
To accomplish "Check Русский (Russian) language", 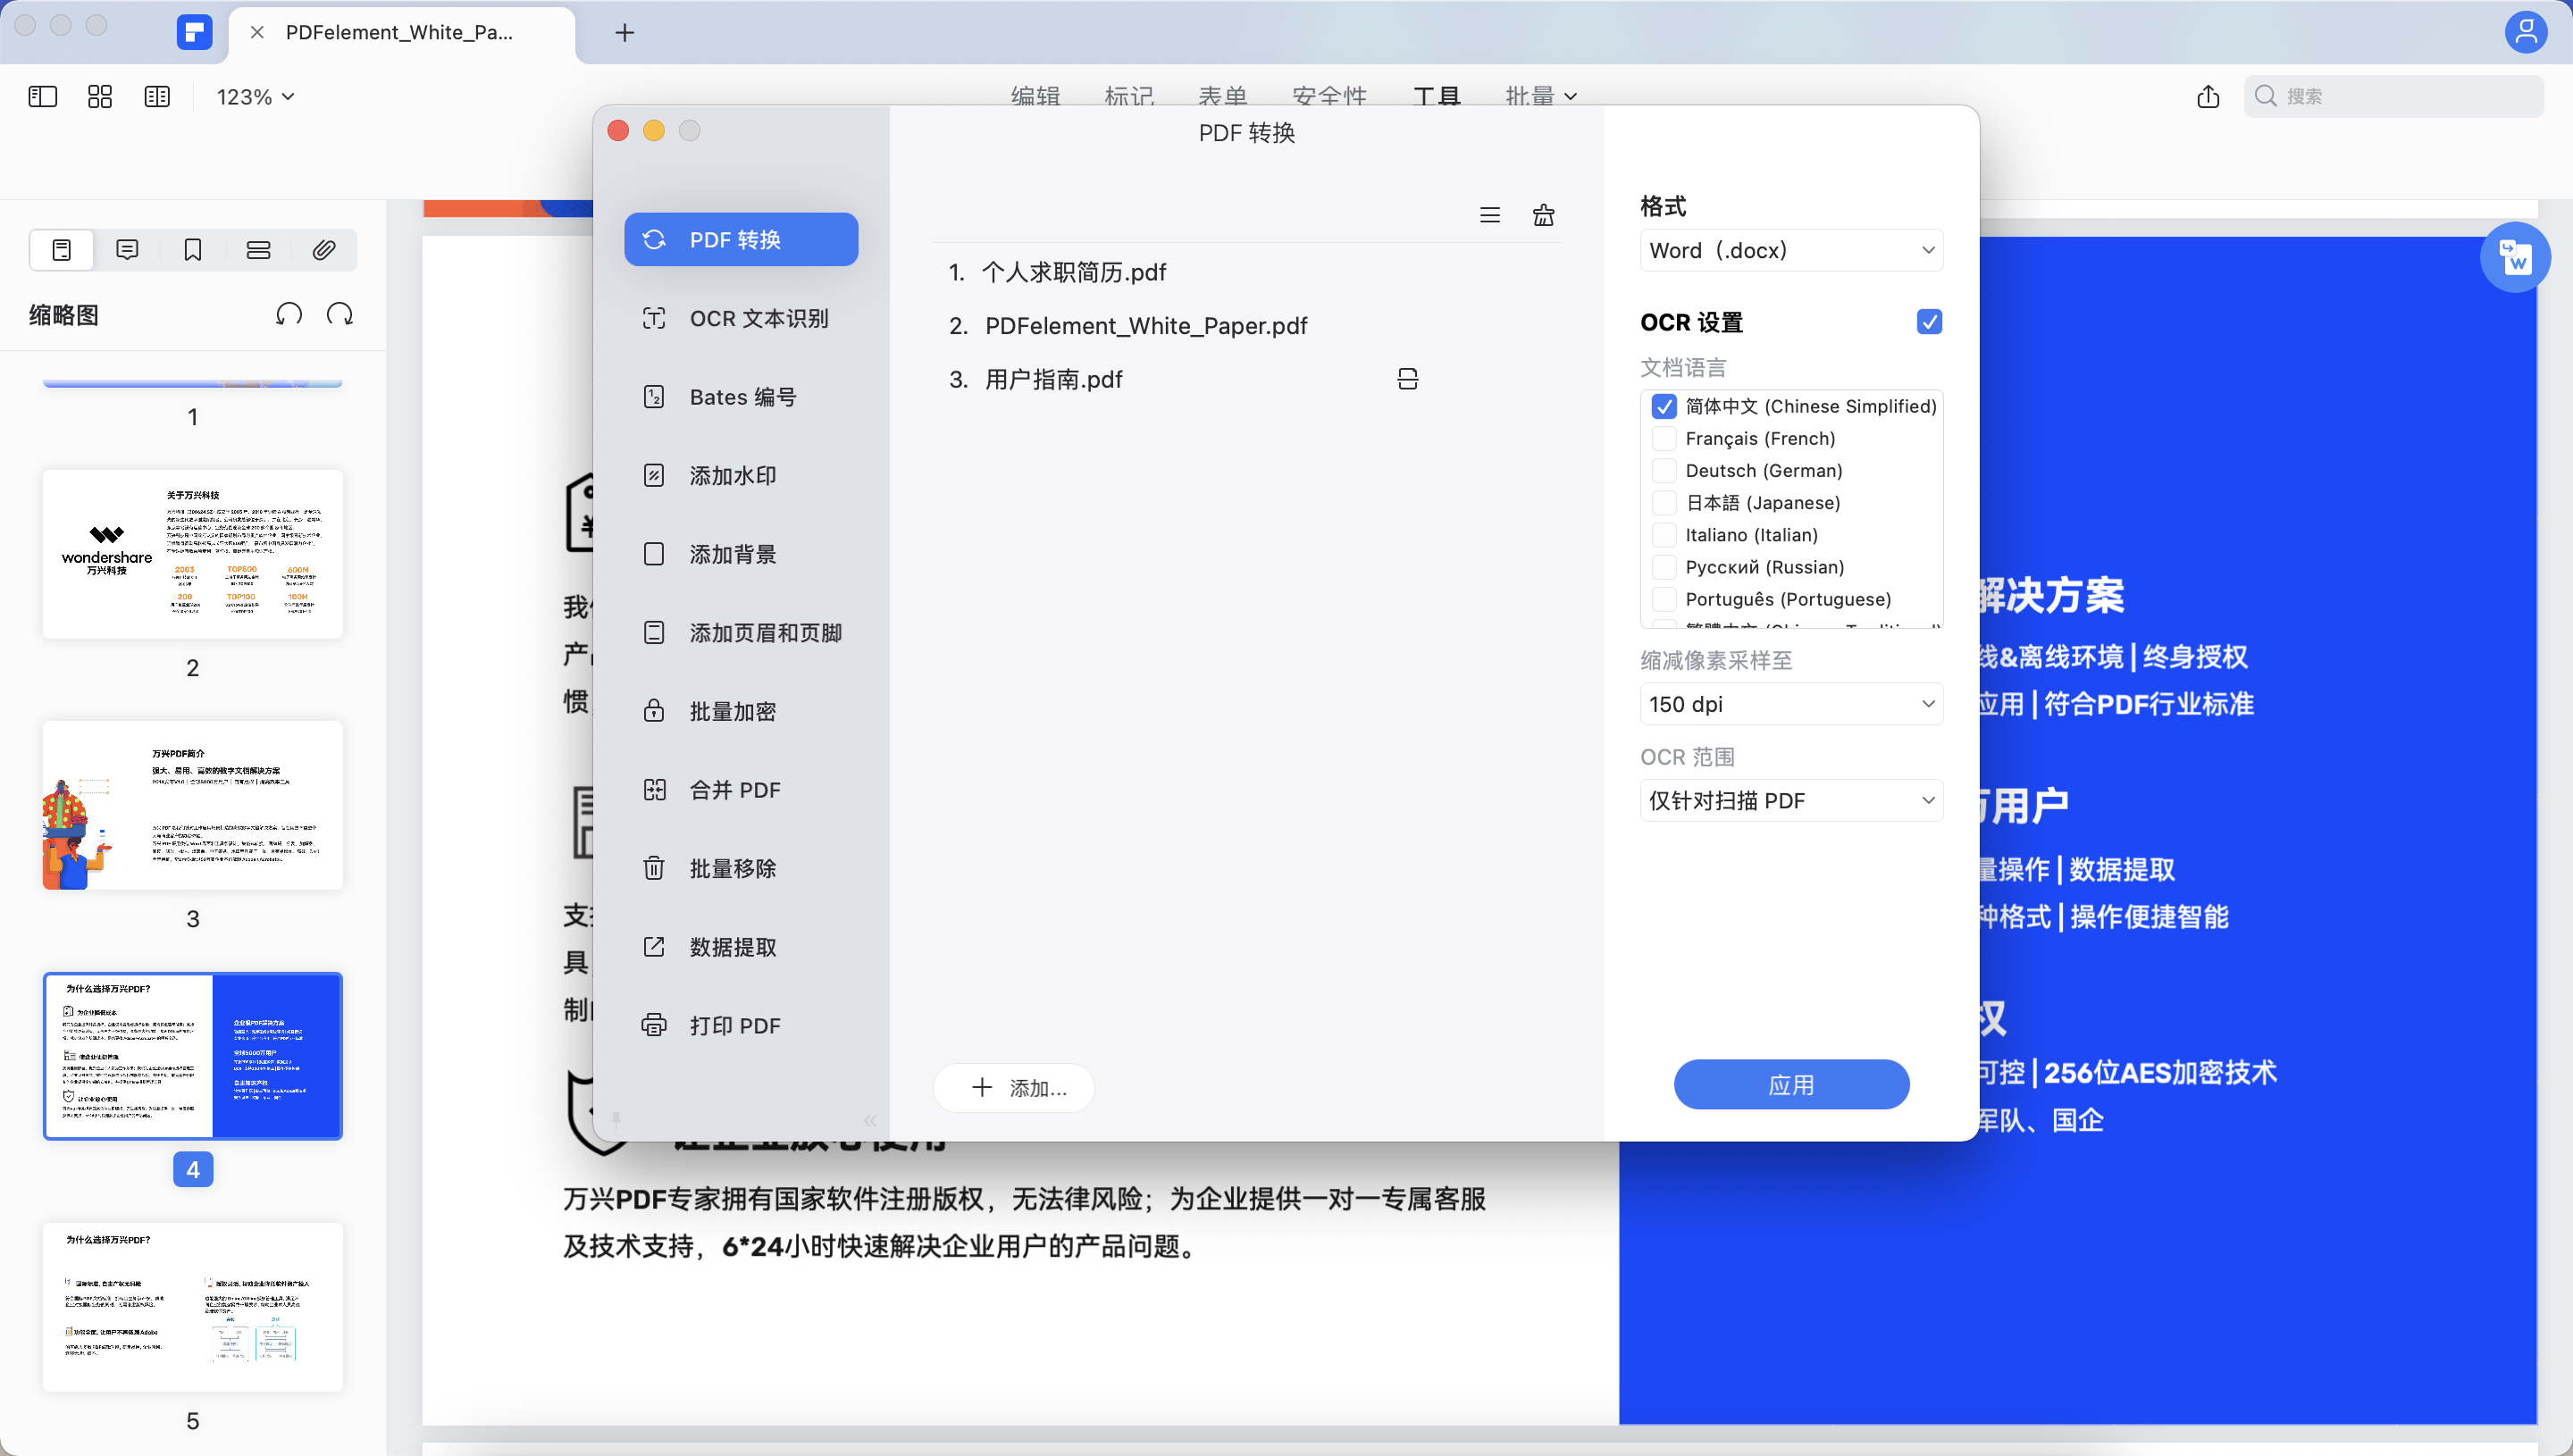I will click(1664, 567).
